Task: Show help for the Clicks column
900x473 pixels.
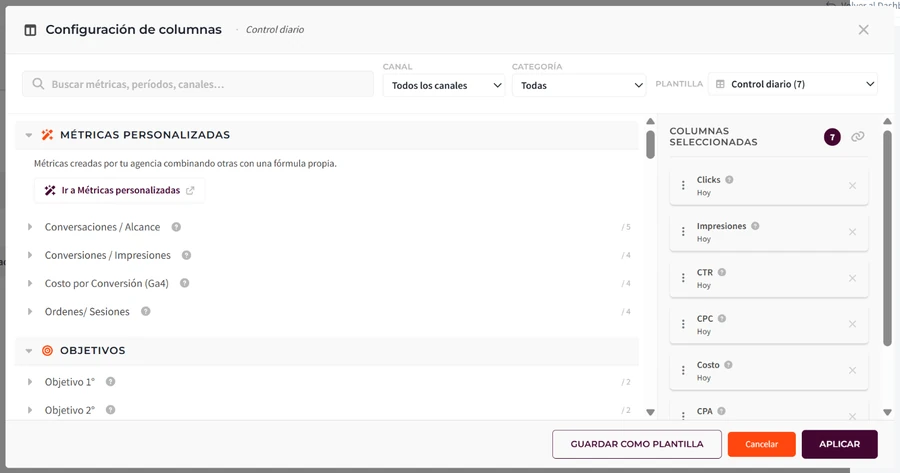Action: point(729,180)
